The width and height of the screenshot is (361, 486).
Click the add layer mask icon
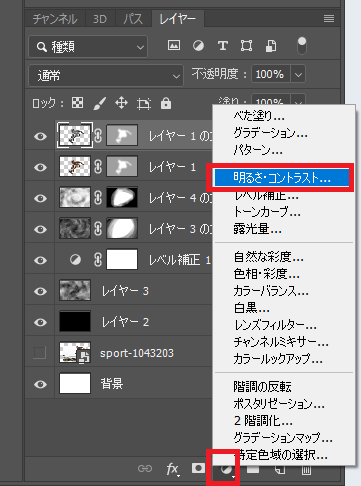[198, 468]
